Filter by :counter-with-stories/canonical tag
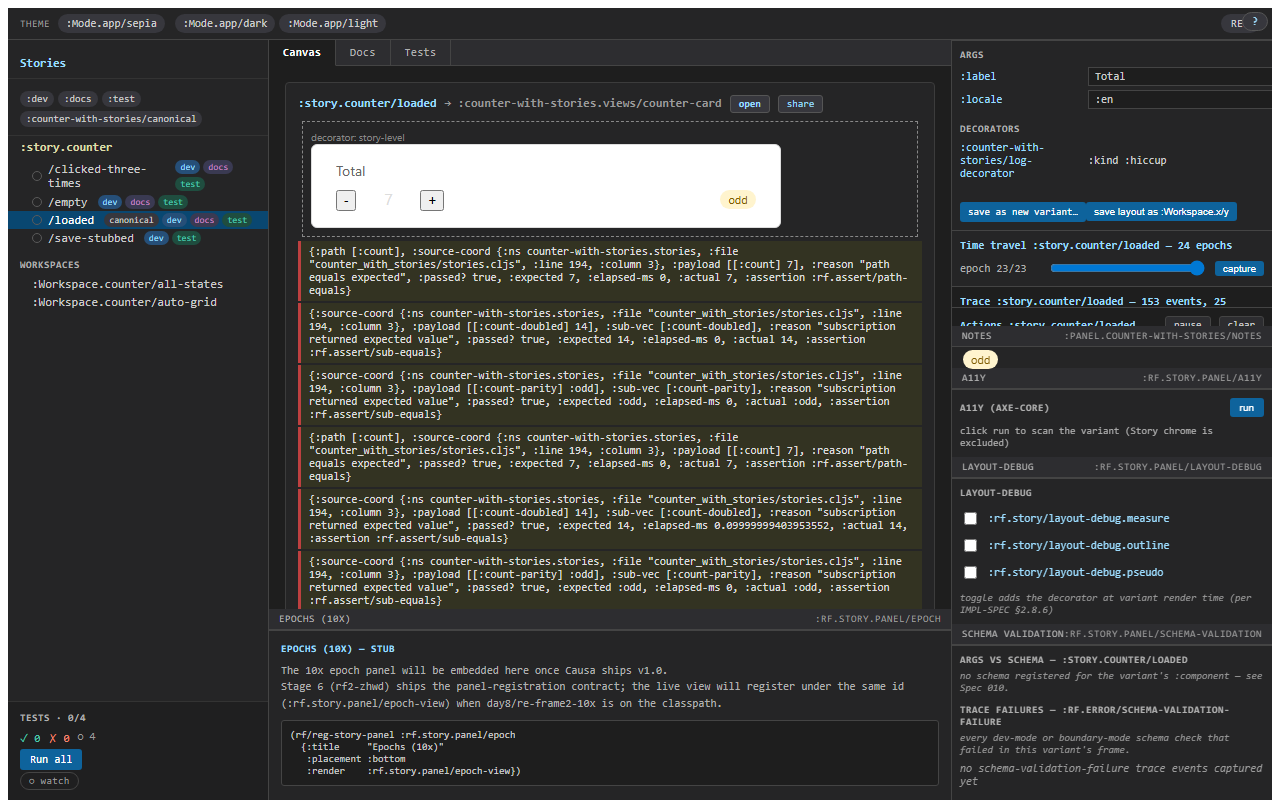 [x=111, y=118]
